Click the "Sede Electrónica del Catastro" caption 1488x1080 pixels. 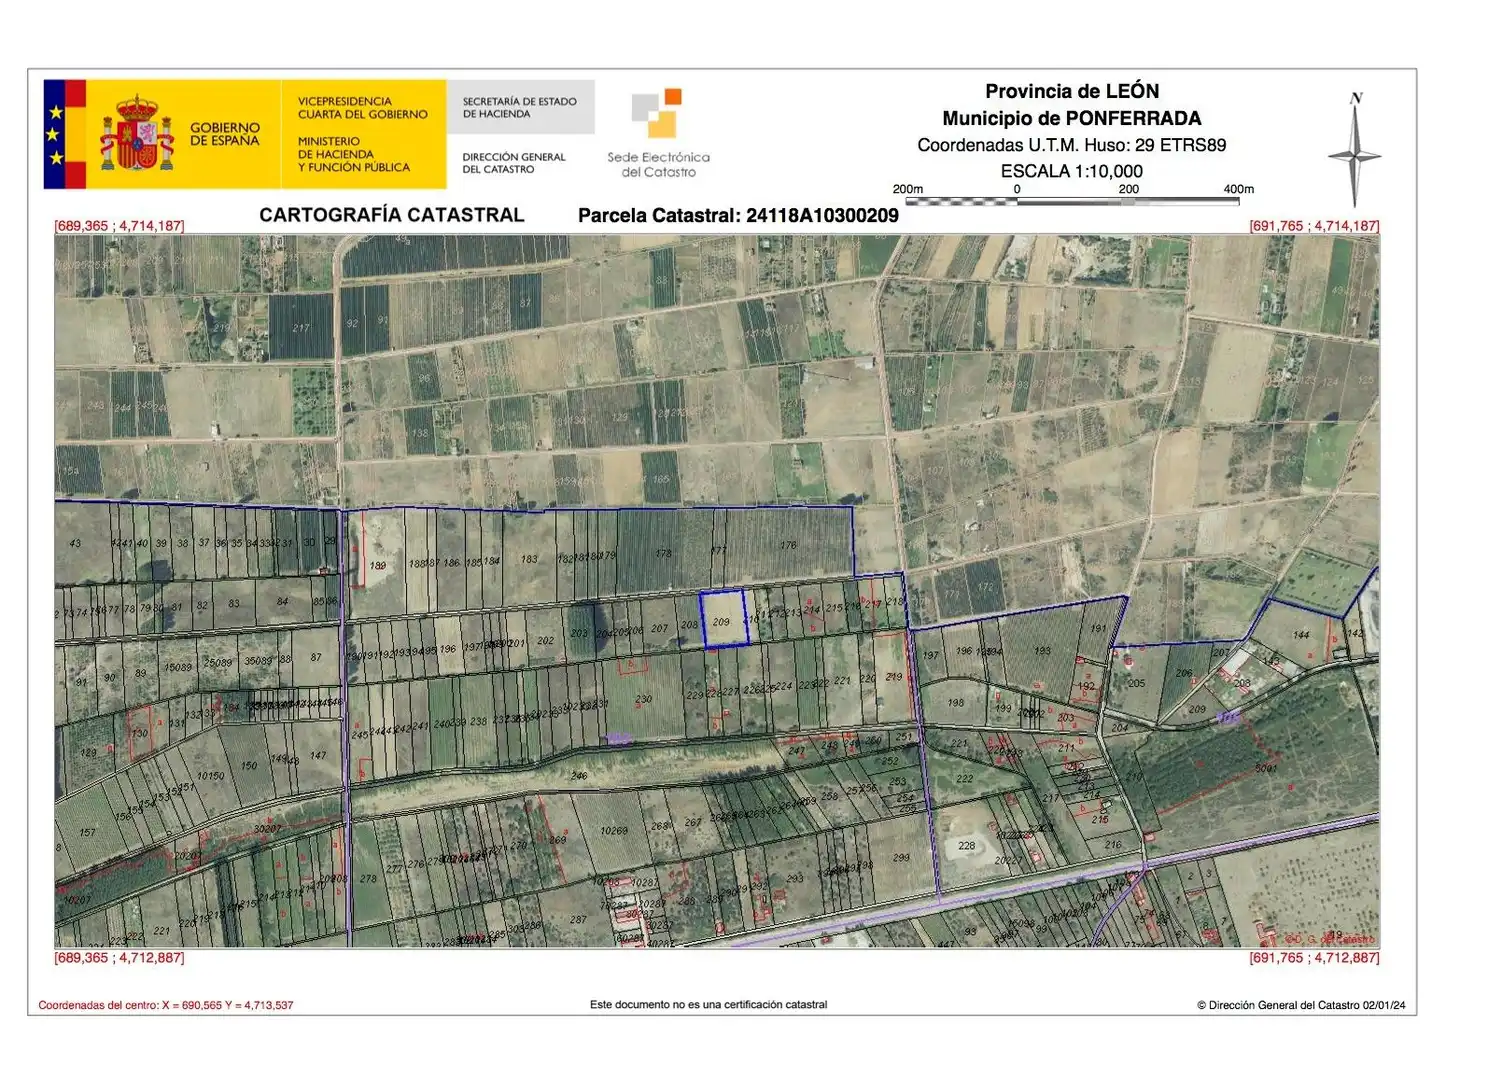coord(658,165)
